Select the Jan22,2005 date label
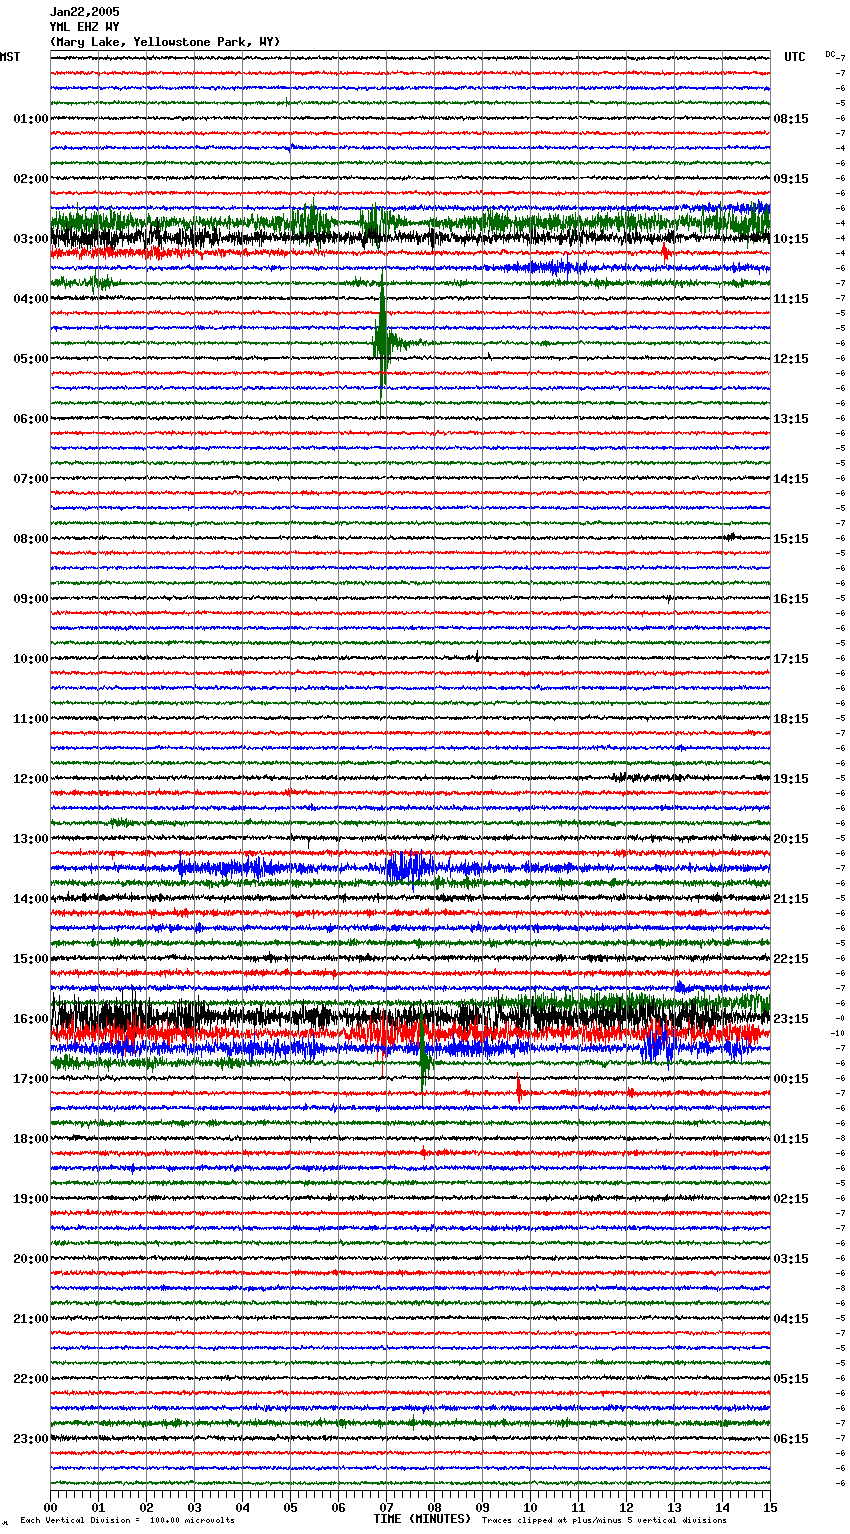 click(x=84, y=12)
